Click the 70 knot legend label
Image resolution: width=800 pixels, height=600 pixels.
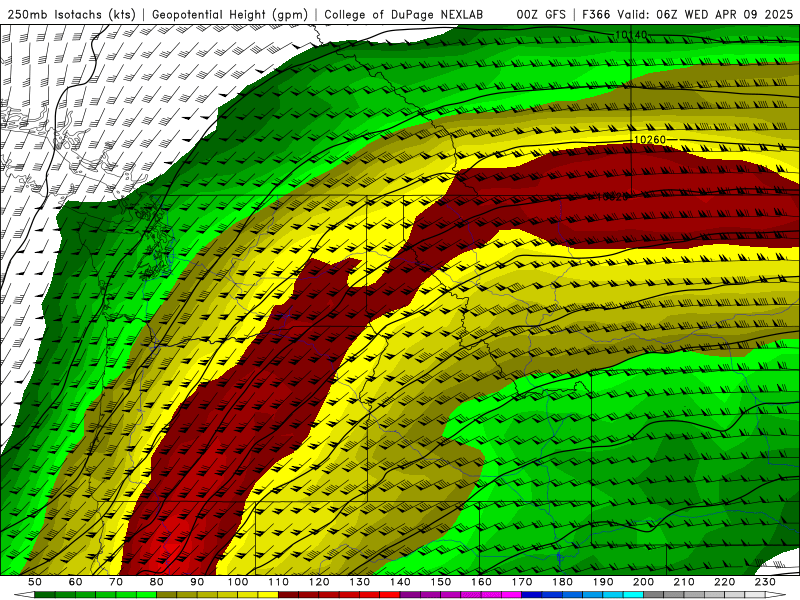116,582
